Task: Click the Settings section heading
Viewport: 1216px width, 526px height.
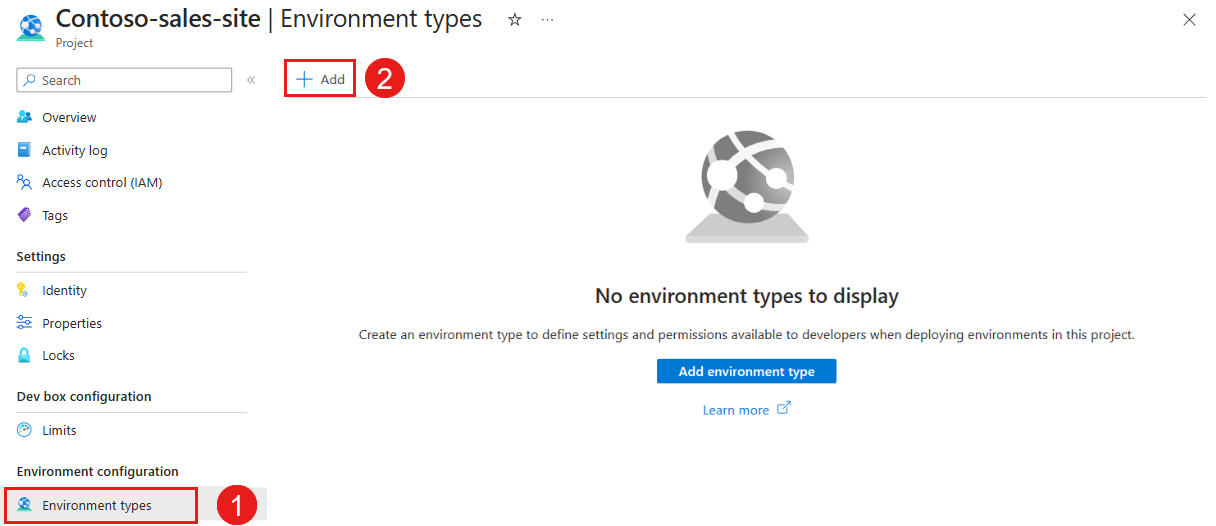Action: pos(41,256)
